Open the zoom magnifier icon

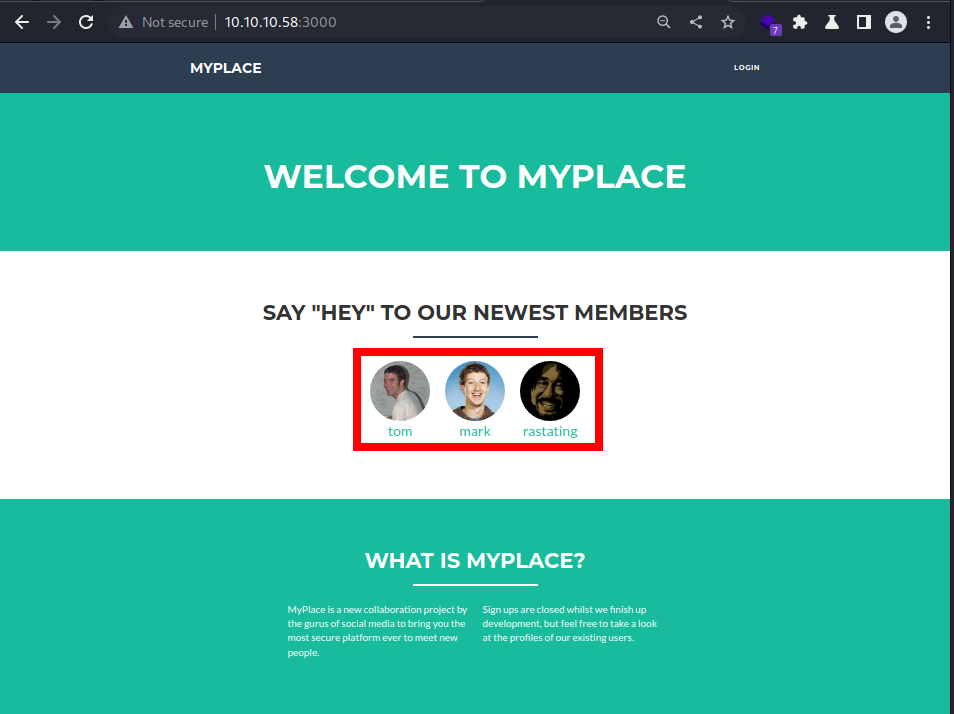(x=664, y=23)
